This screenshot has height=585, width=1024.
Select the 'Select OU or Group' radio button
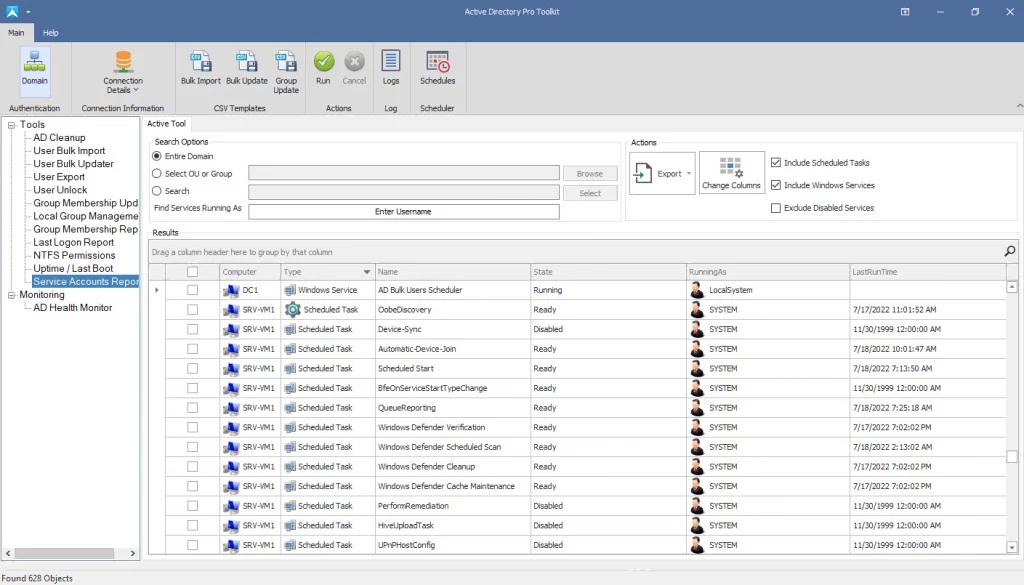click(157, 174)
